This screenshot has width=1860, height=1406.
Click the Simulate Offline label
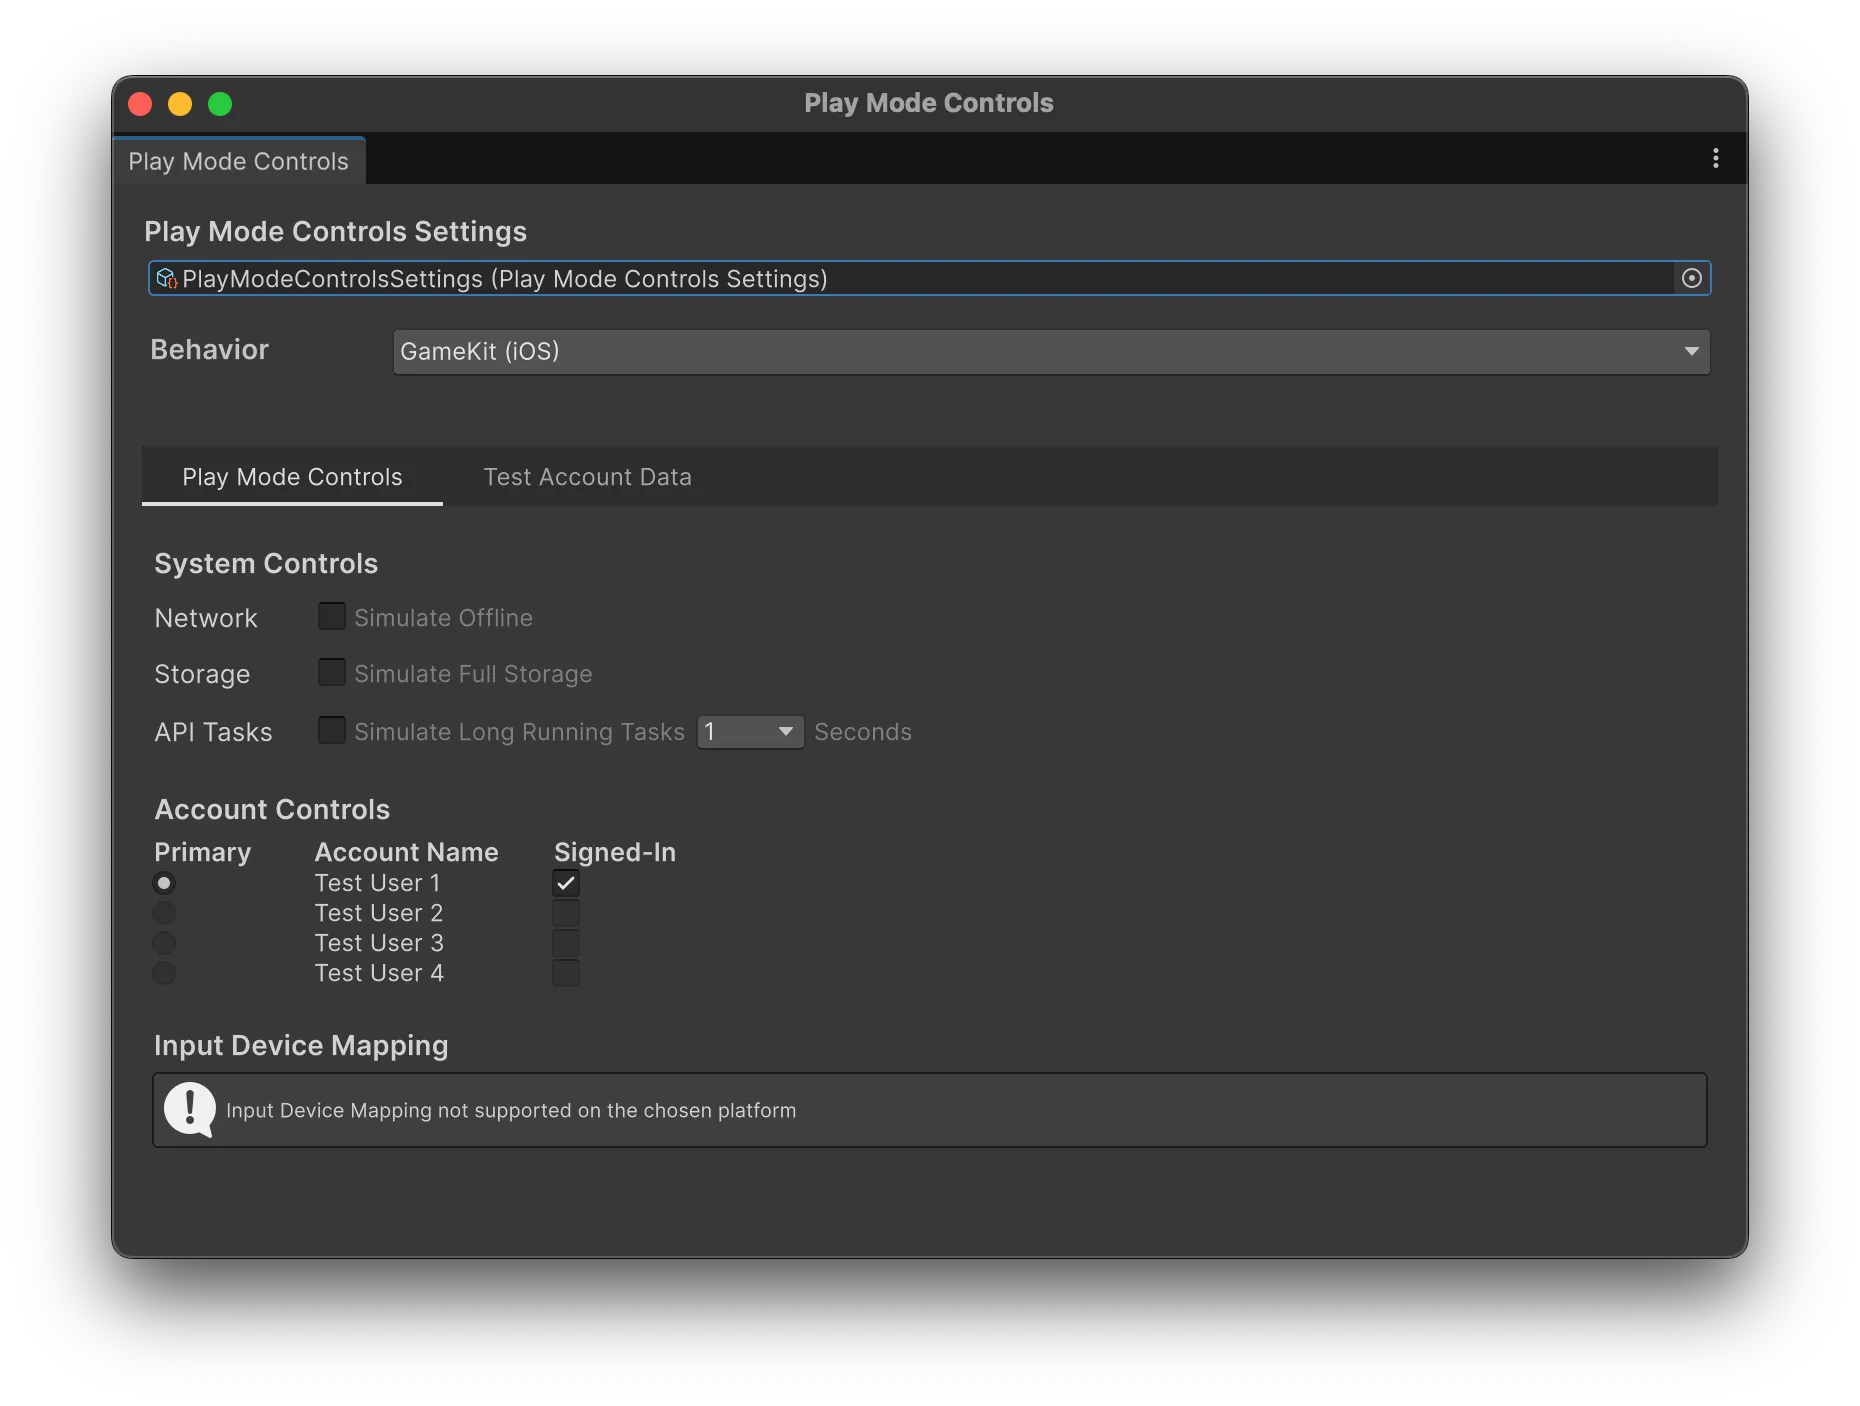coord(443,618)
